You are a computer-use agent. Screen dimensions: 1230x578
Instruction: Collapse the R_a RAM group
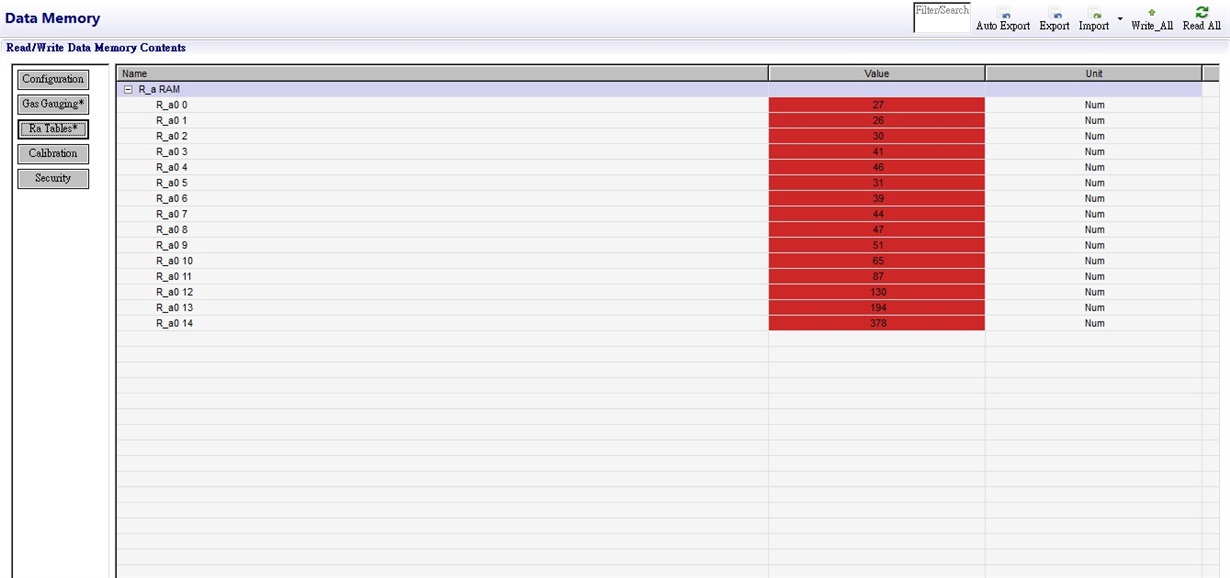pyautogui.click(x=128, y=89)
